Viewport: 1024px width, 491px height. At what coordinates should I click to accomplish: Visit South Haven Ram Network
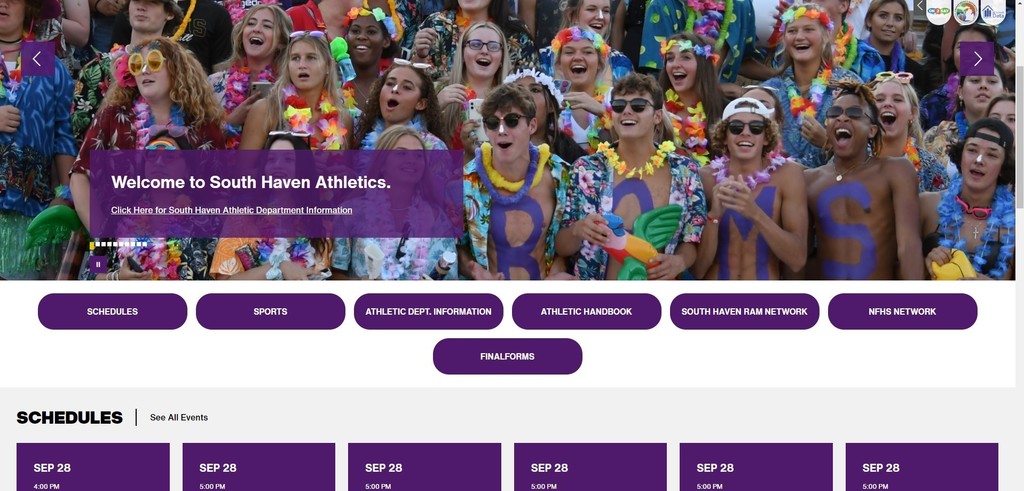point(744,311)
